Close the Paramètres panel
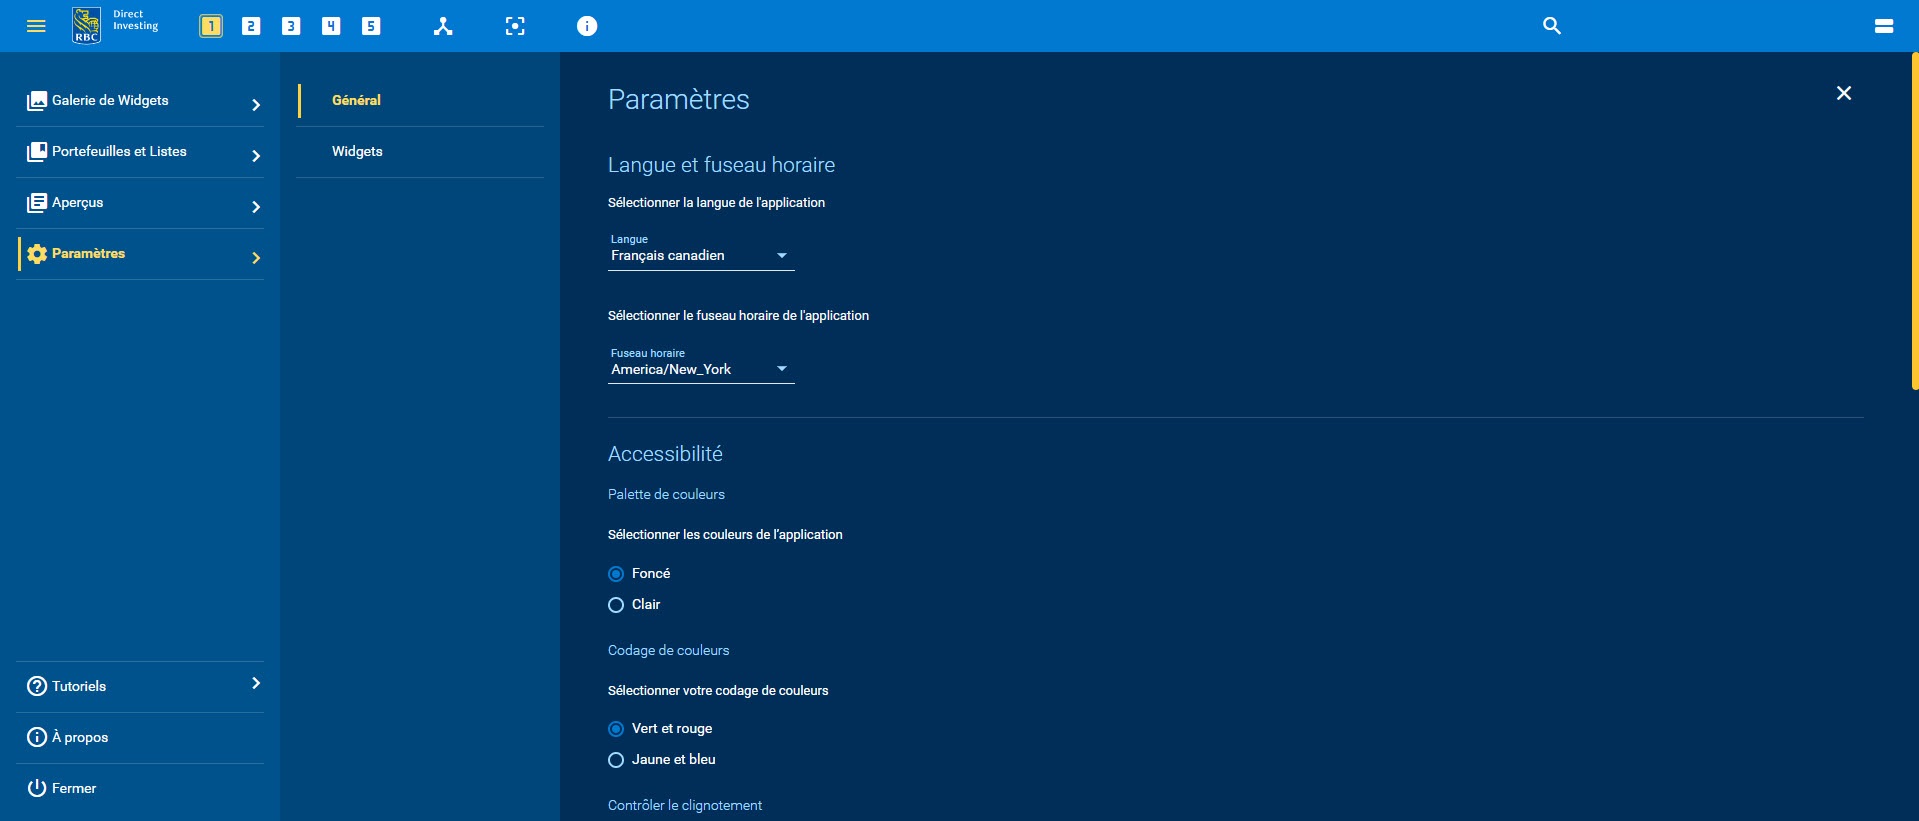 point(1843,93)
